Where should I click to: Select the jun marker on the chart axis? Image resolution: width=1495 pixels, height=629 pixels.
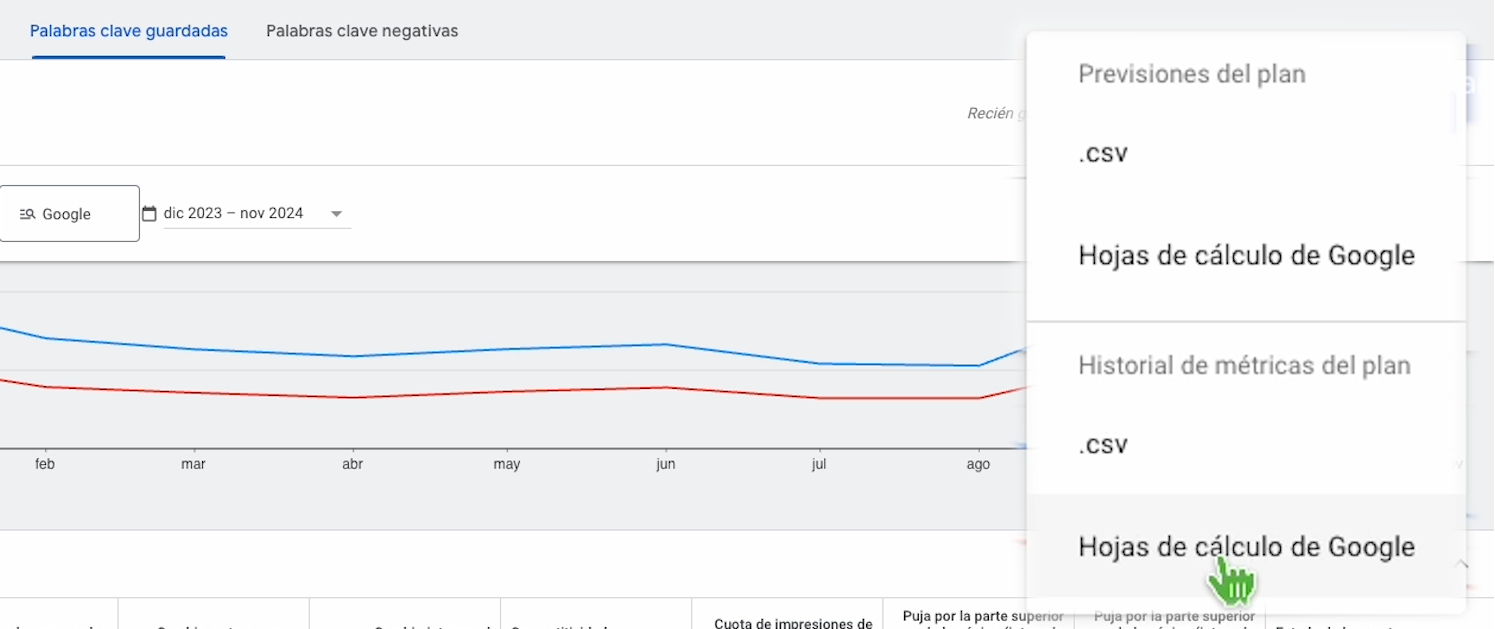pyautogui.click(x=665, y=464)
